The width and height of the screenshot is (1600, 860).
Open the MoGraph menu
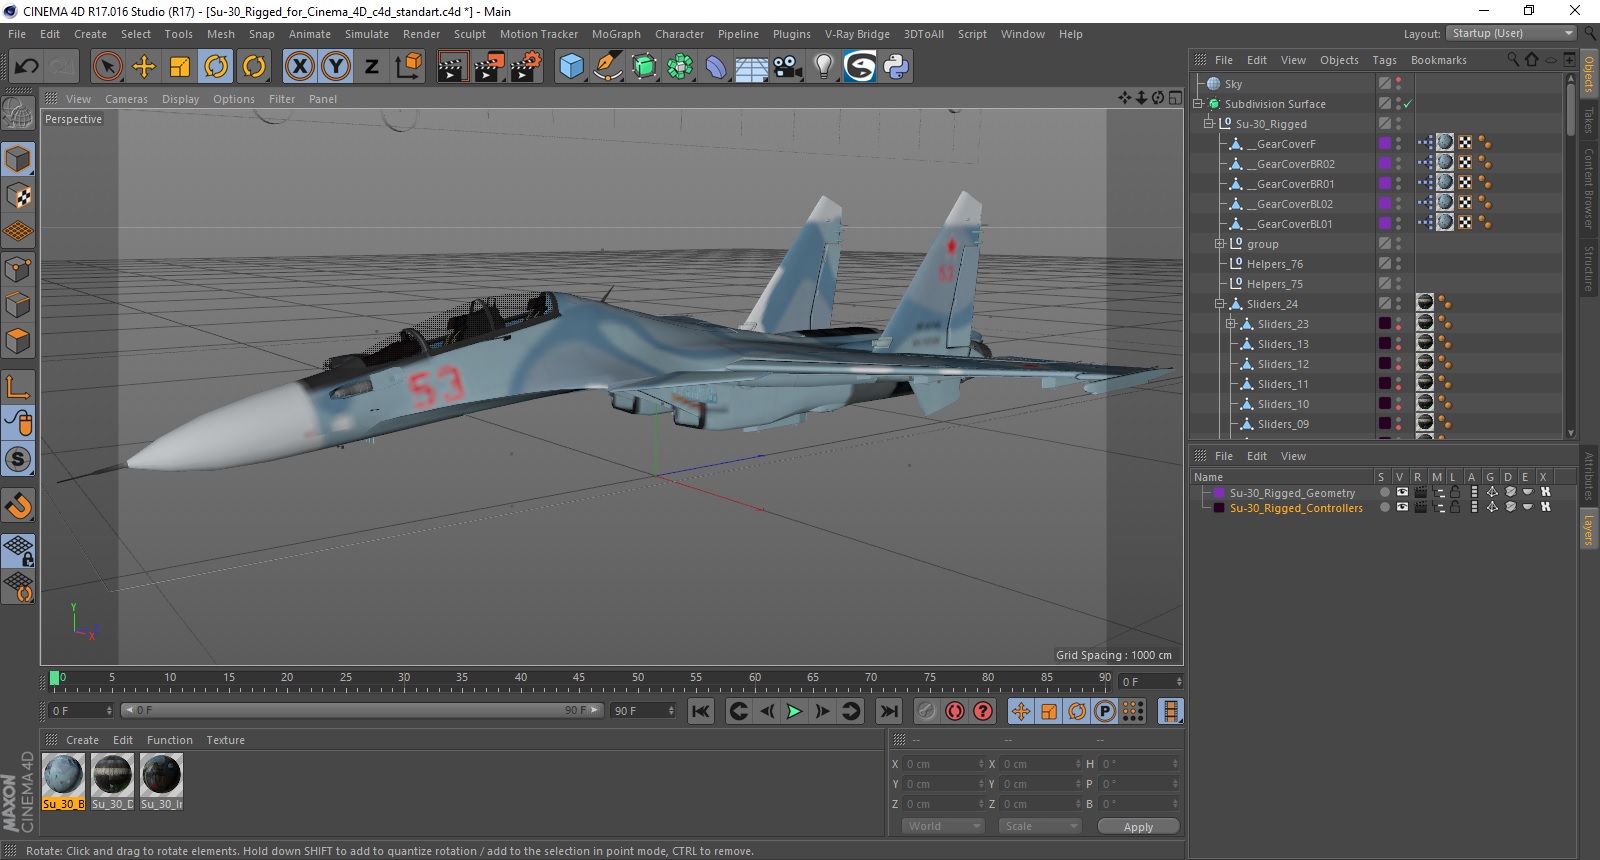pos(616,34)
